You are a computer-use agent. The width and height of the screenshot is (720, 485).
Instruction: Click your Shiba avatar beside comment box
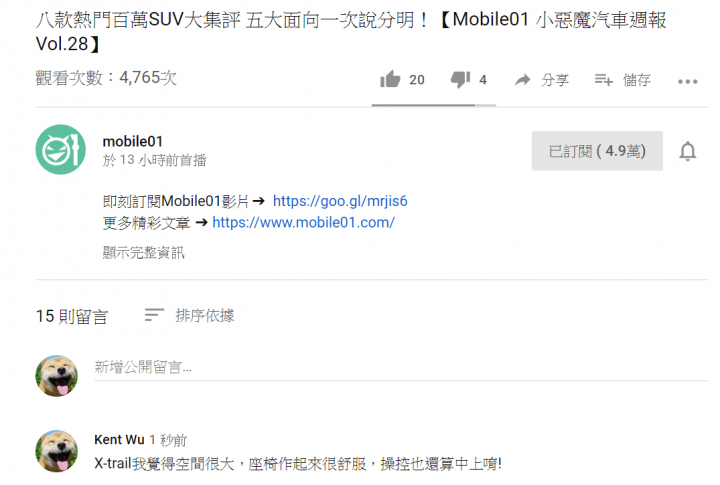pyautogui.click(x=56, y=376)
